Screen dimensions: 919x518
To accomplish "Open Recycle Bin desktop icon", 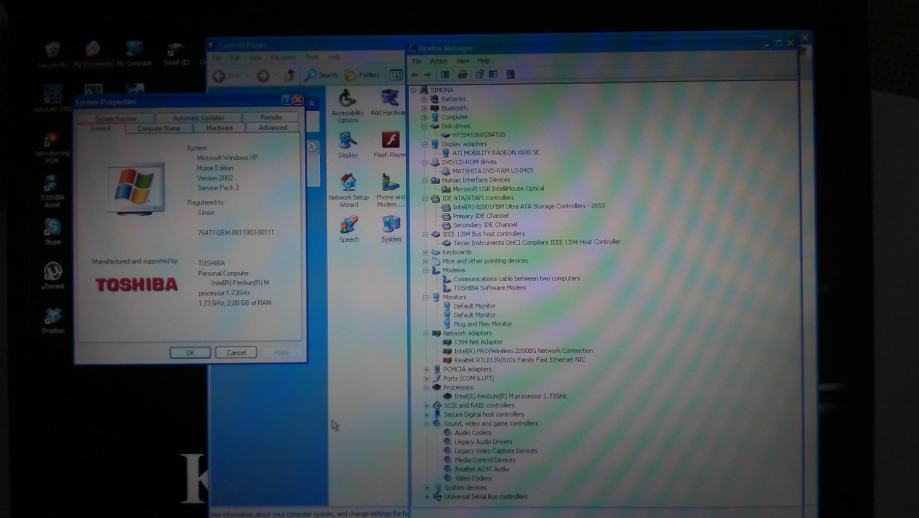I will pyautogui.click(x=52, y=54).
